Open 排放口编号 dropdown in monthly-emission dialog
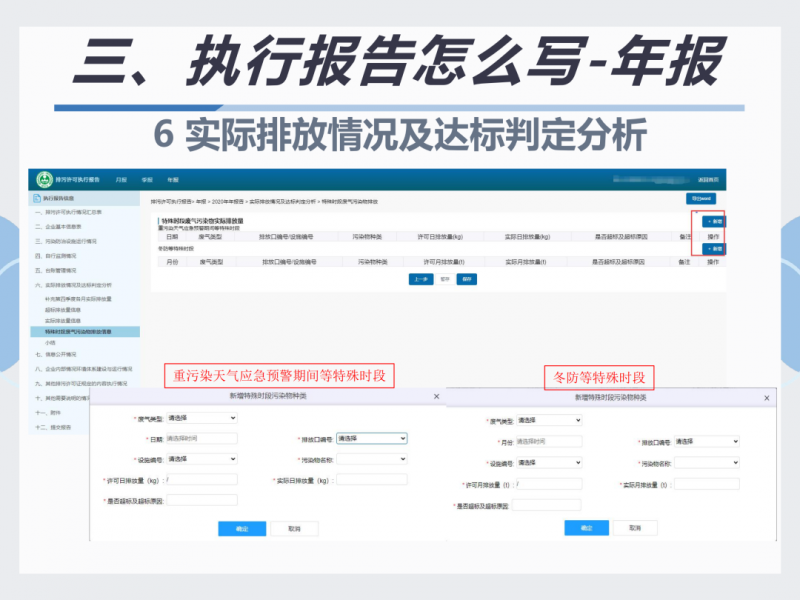This screenshot has width=800, height=600. pyautogui.click(x=707, y=441)
